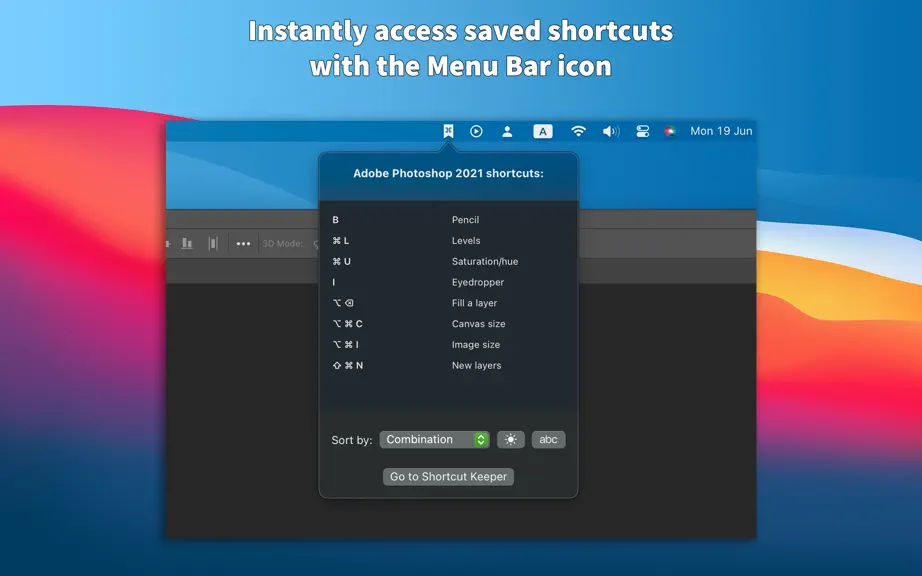
Task: Select the New layers shortcut row
Action: pyautogui.click(x=448, y=366)
